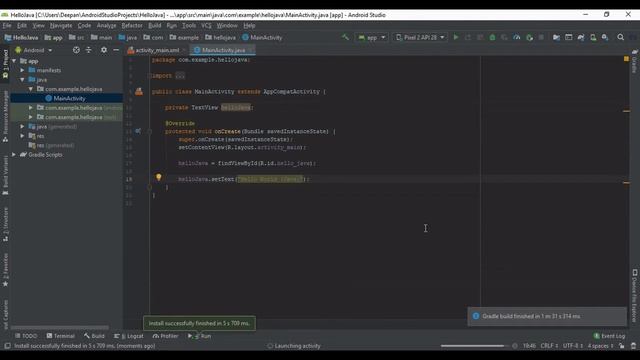Unfold the collapsed import block
The width and height of the screenshot is (640, 360).
(180, 76)
